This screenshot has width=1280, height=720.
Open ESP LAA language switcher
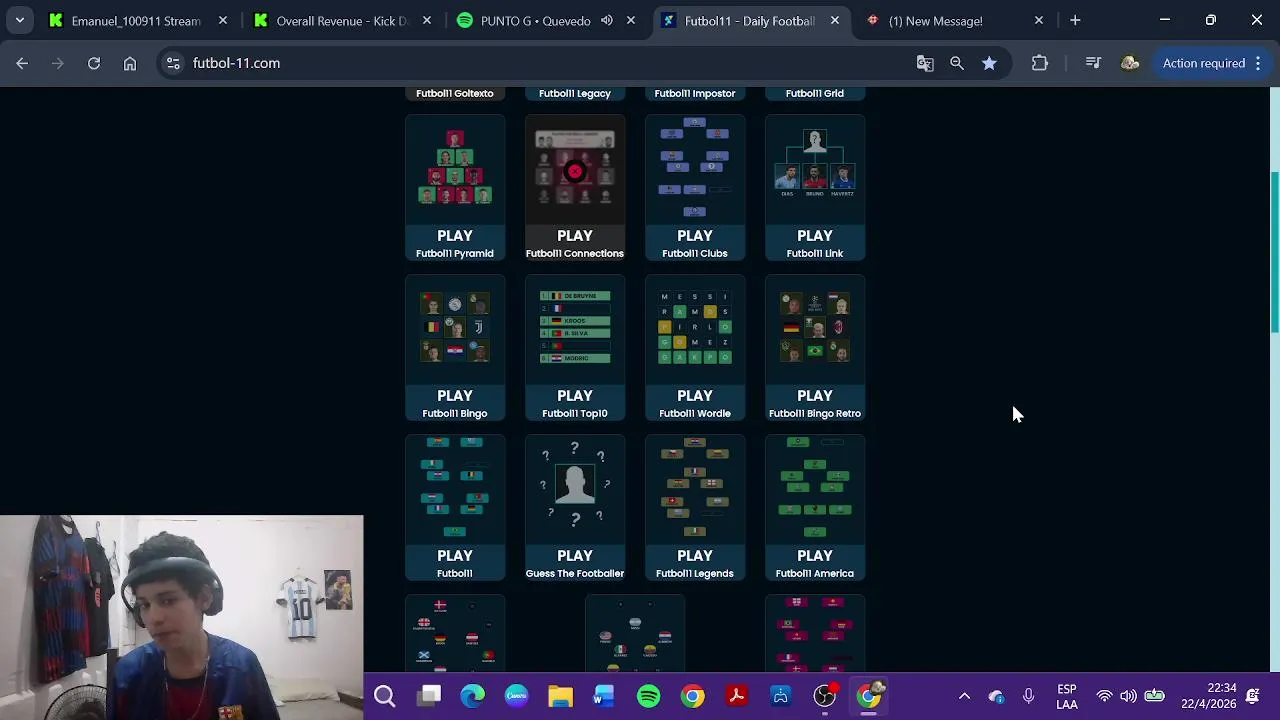coord(1067,696)
